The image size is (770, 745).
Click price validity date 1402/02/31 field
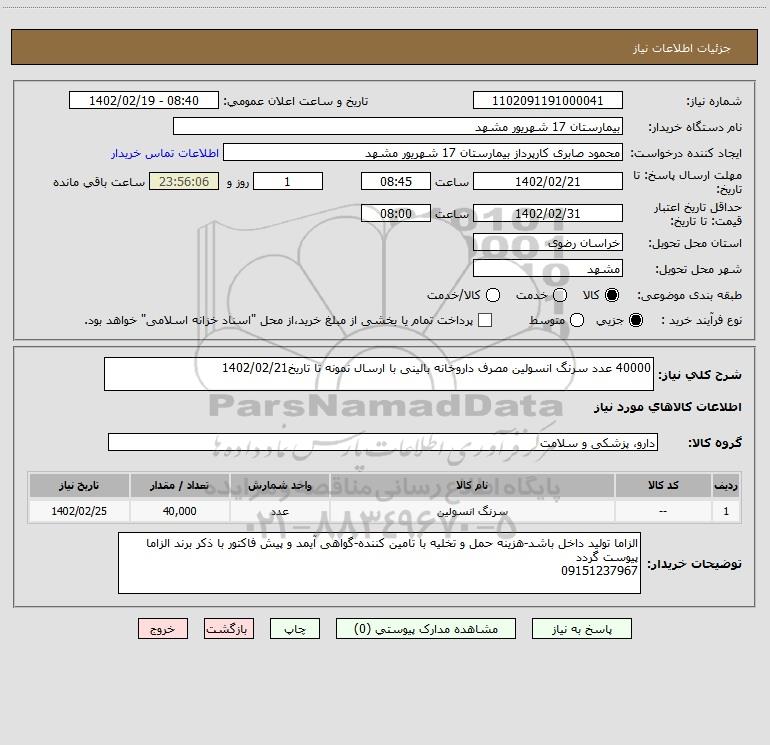point(548,213)
